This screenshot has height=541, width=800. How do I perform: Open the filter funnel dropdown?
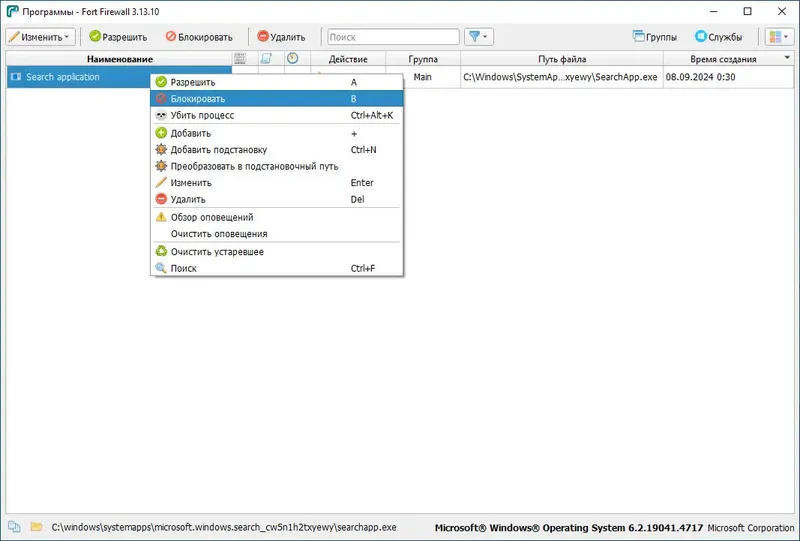coord(479,37)
